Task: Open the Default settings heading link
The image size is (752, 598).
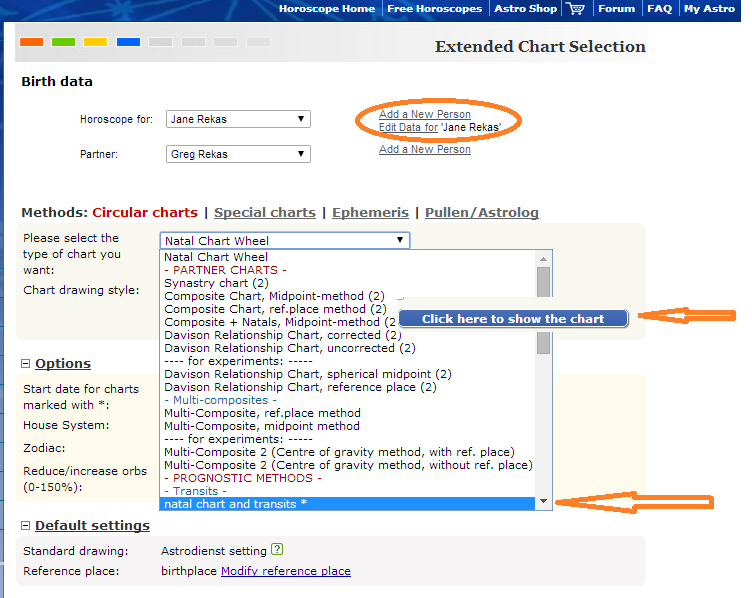Action: click(x=92, y=526)
